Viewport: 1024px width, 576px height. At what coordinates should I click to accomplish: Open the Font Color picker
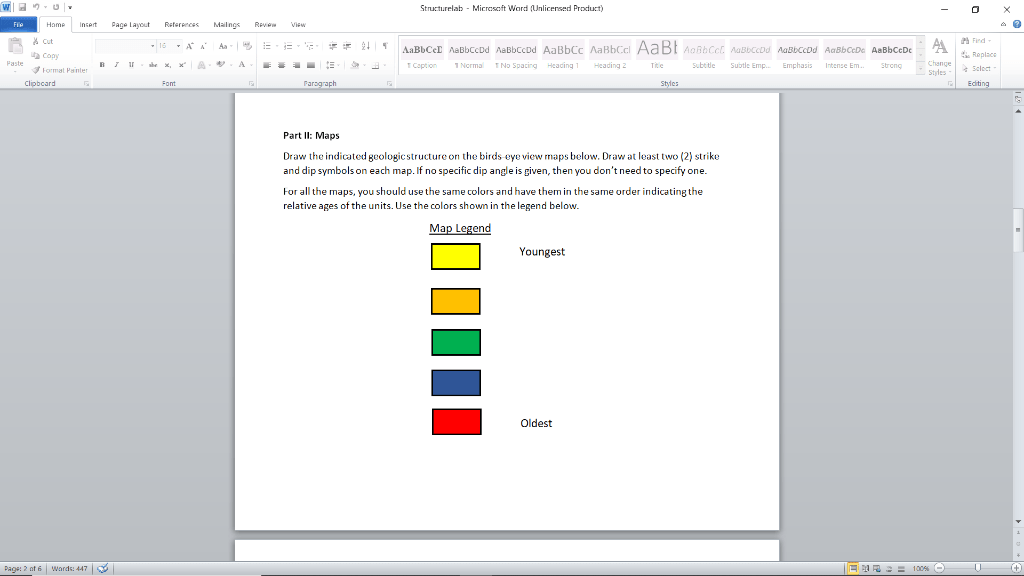click(x=242, y=65)
